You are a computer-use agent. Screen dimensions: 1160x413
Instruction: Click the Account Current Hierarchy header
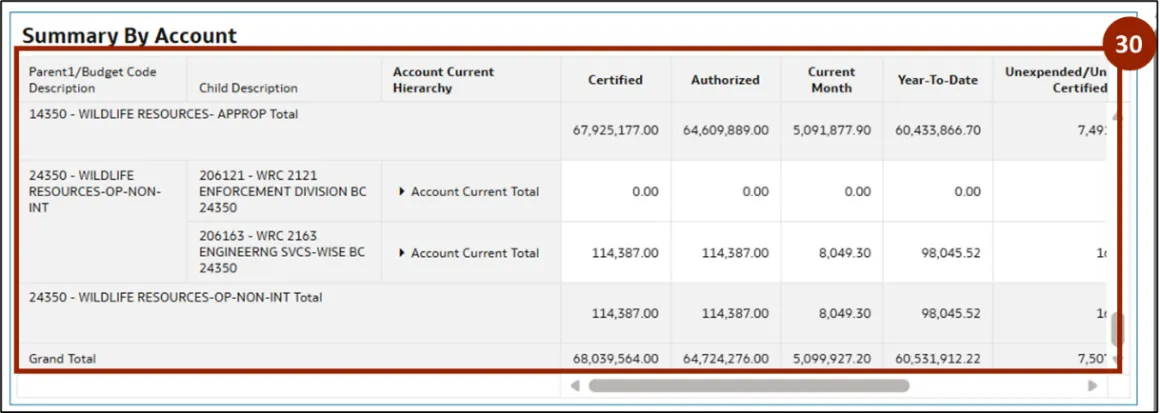pyautogui.click(x=443, y=80)
